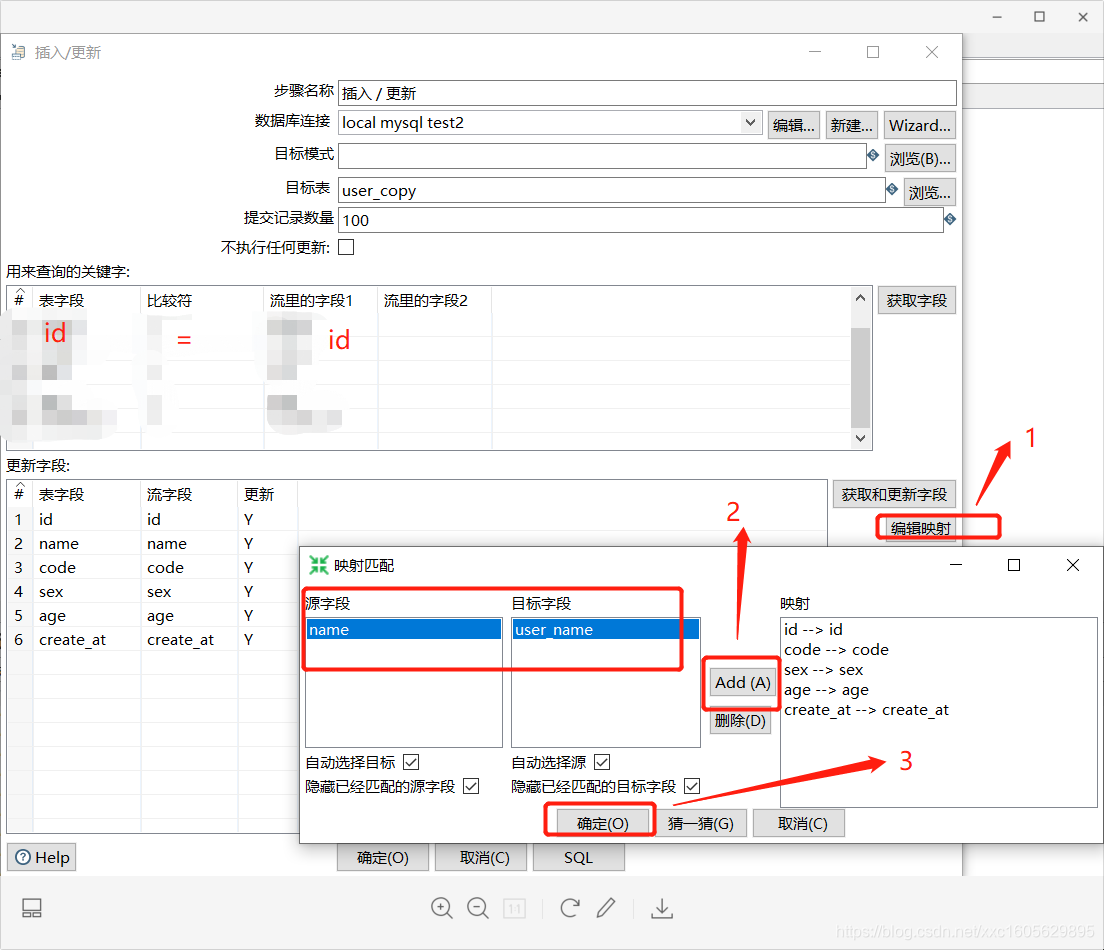The height and width of the screenshot is (950, 1104).
Task: Confirm mapping with 确定(O)
Action: (x=603, y=823)
